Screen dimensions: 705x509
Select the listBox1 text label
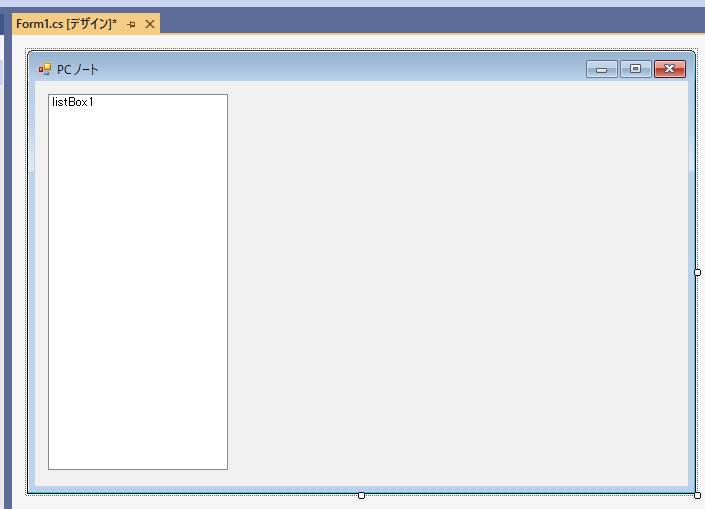click(73, 102)
